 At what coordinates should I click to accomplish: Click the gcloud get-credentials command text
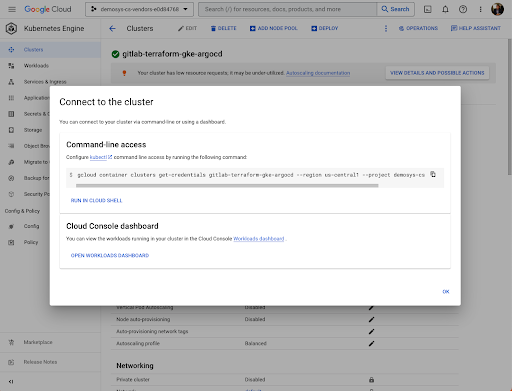(251, 175)
